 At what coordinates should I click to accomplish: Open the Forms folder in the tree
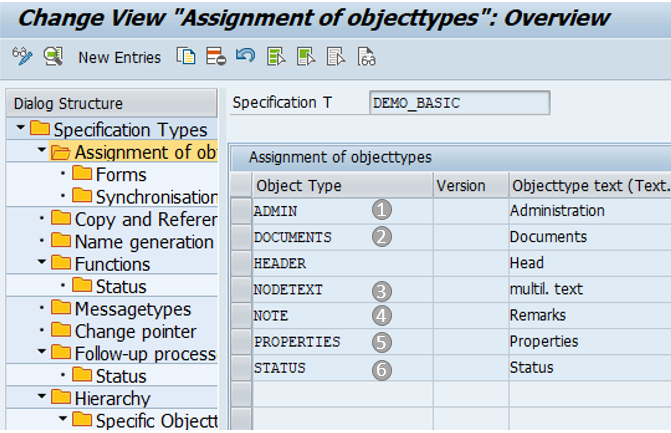tap(120, 175)
